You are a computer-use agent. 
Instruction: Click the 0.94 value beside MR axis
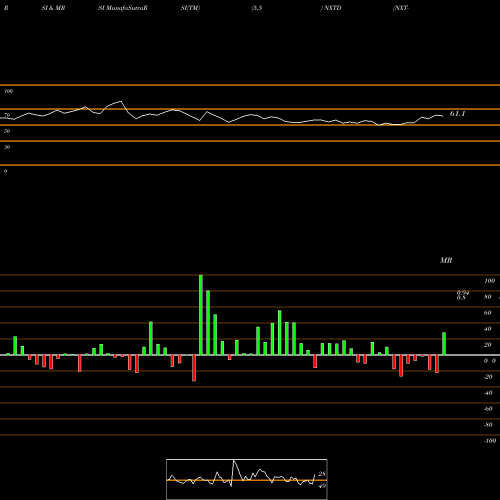tap(463, 293)
